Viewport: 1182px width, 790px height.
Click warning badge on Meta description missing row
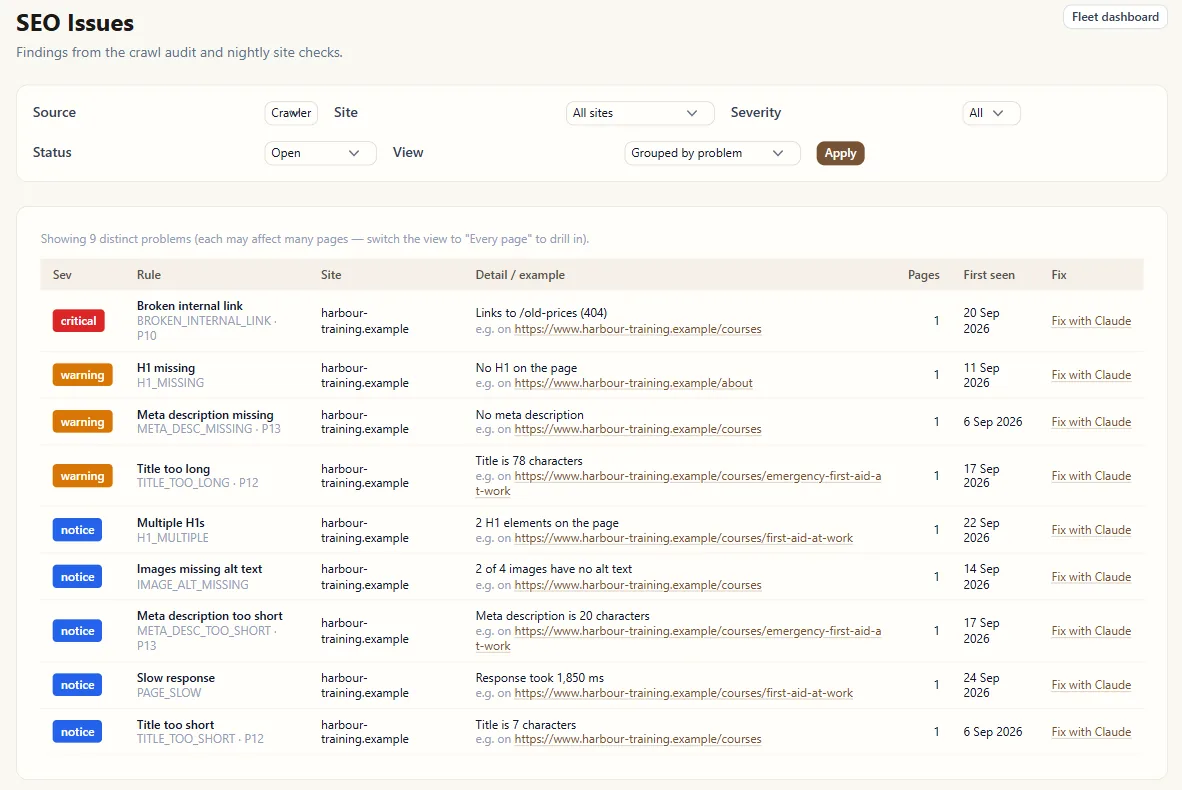click(x=82, y=421)
